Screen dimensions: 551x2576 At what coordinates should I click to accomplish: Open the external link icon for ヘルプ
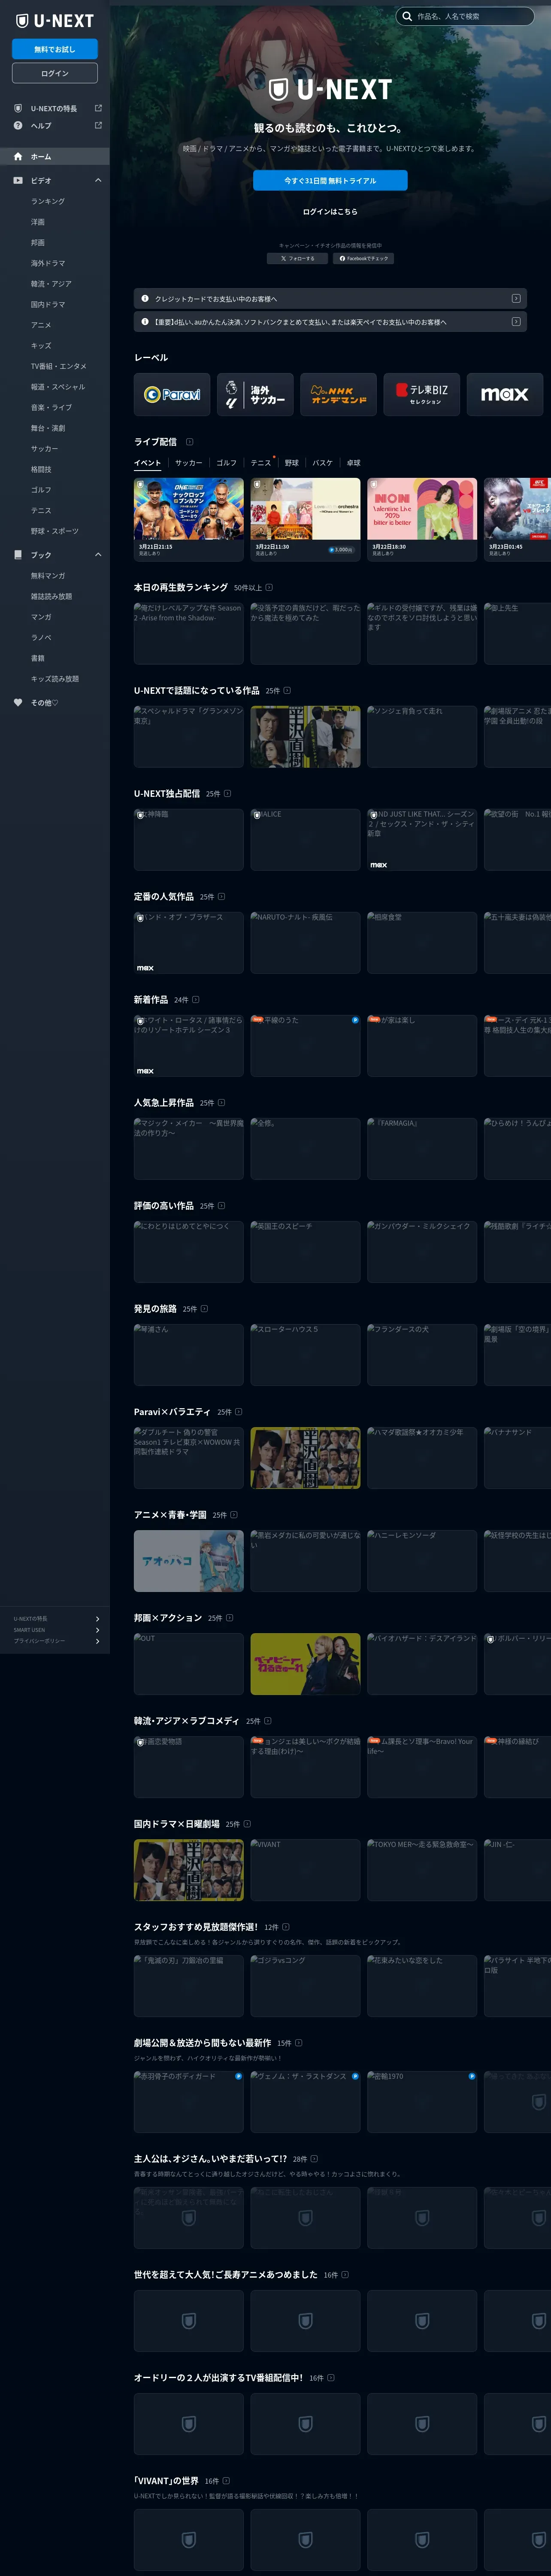coord(98,125)
